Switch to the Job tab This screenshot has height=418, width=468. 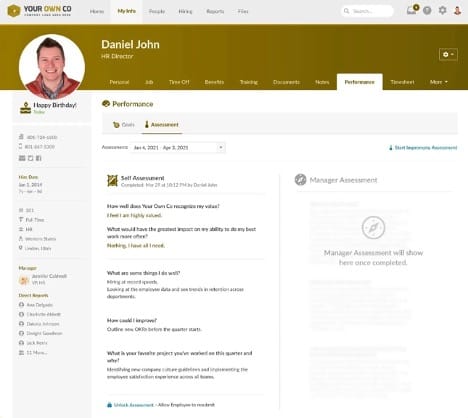(x=149, y=82)
